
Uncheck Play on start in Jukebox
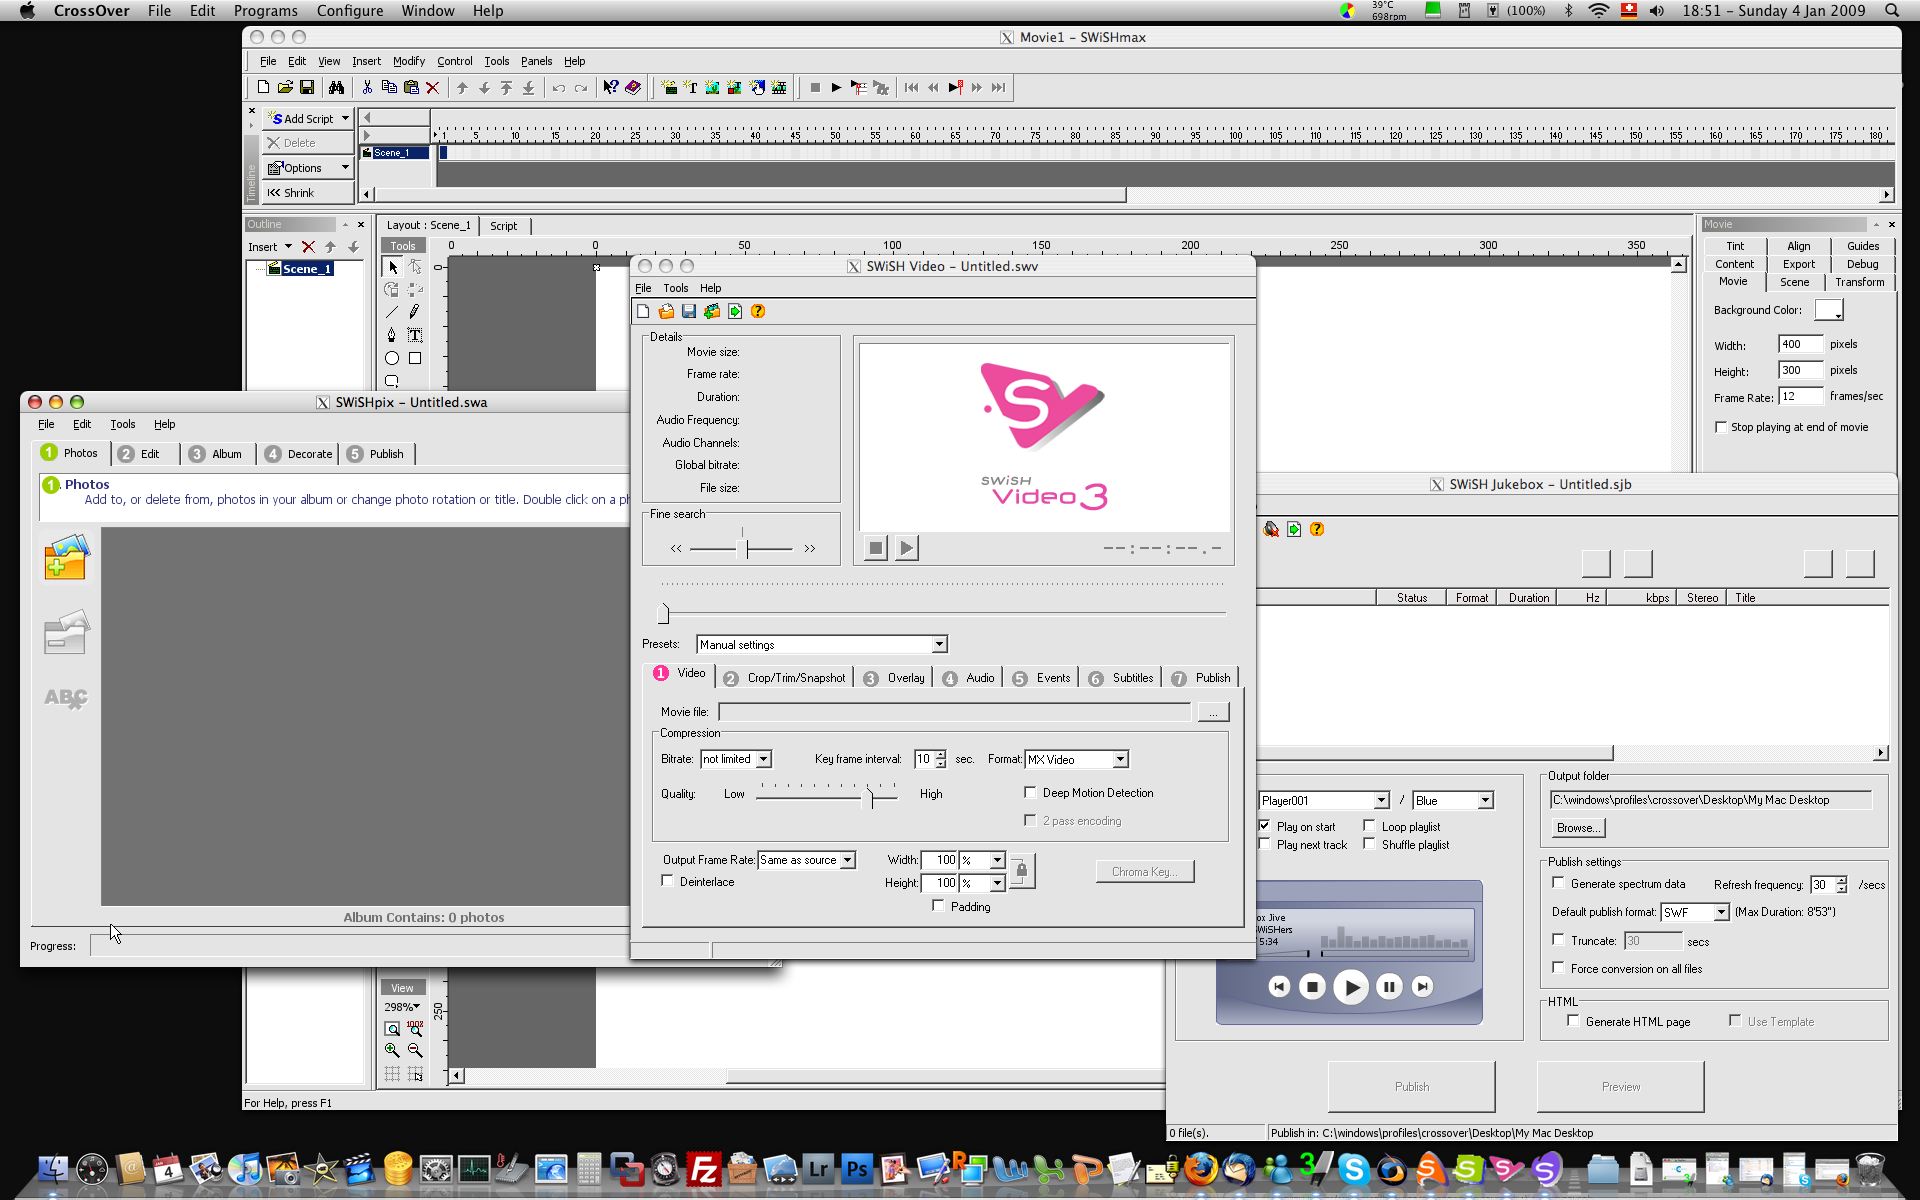[1265, 826]
